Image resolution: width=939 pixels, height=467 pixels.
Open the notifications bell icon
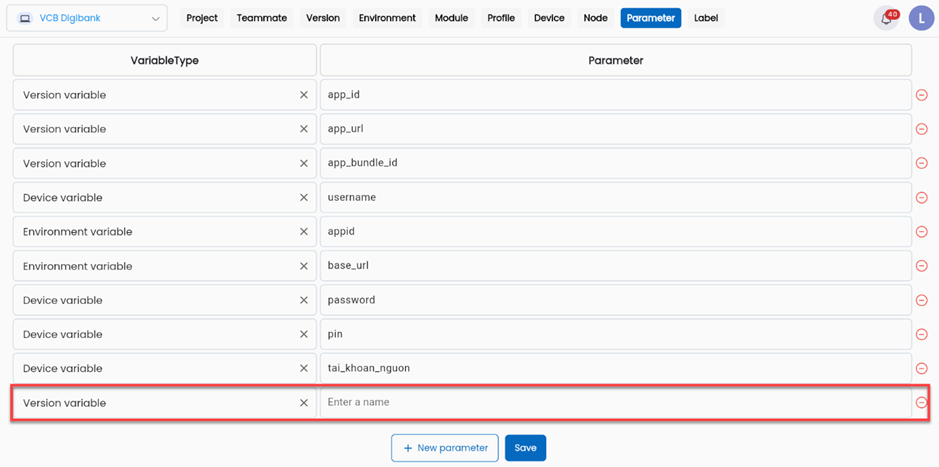885,18
